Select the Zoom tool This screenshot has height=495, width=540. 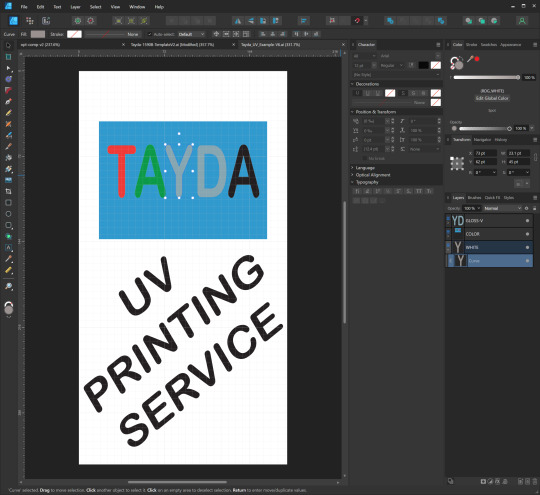[x=9, y=286]
